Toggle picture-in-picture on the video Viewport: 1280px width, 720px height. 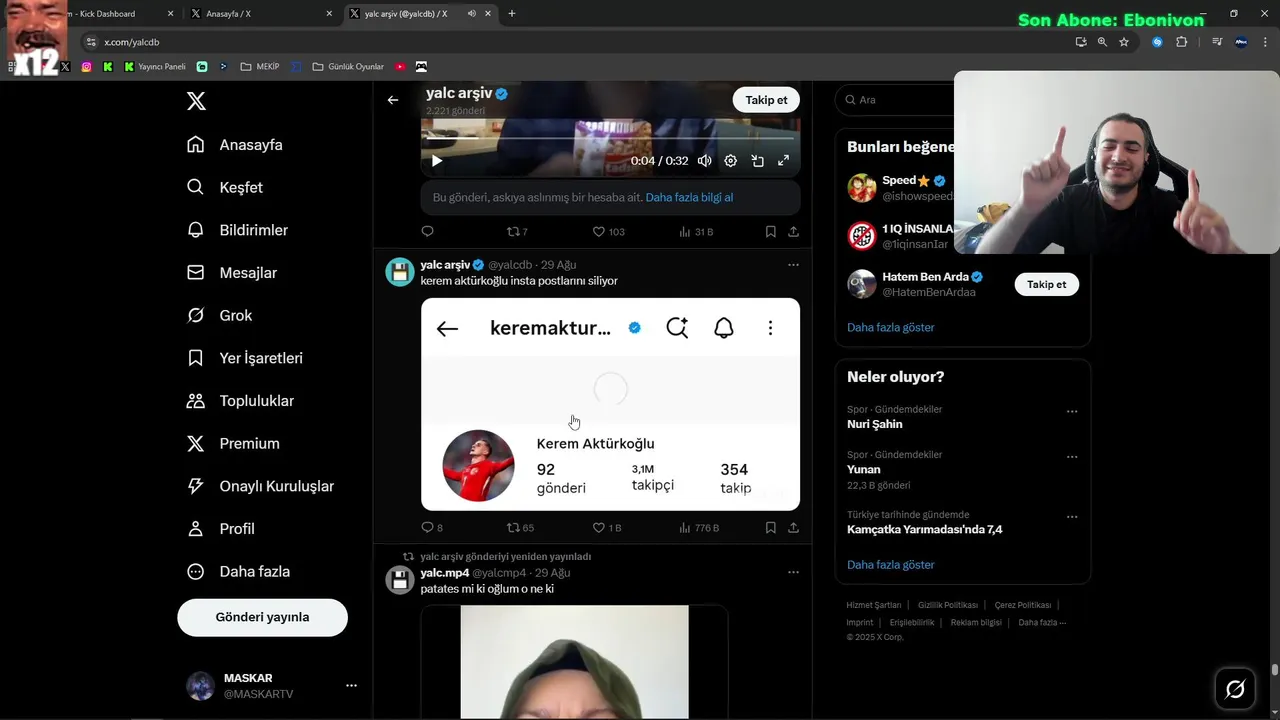coord(757,161)
